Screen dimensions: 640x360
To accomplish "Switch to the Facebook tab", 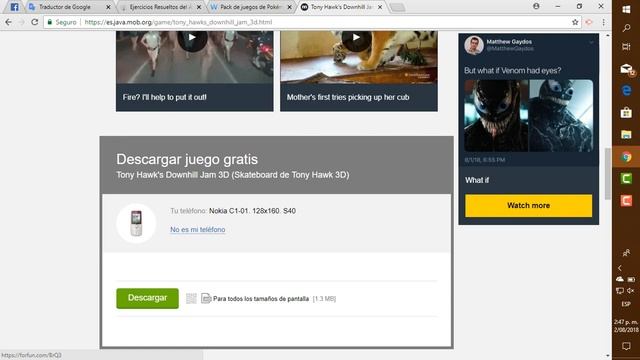I will (14, 7).
